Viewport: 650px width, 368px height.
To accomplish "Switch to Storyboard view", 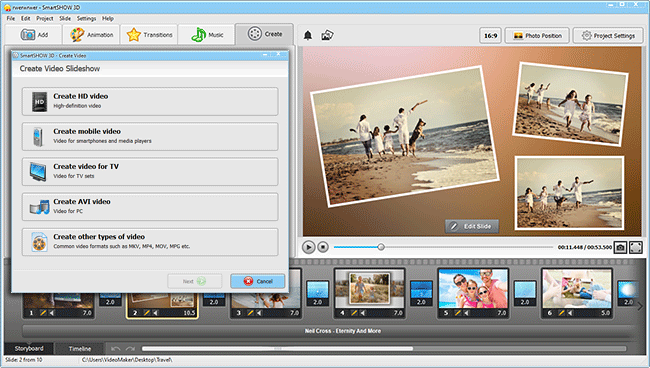I will 29,349.
